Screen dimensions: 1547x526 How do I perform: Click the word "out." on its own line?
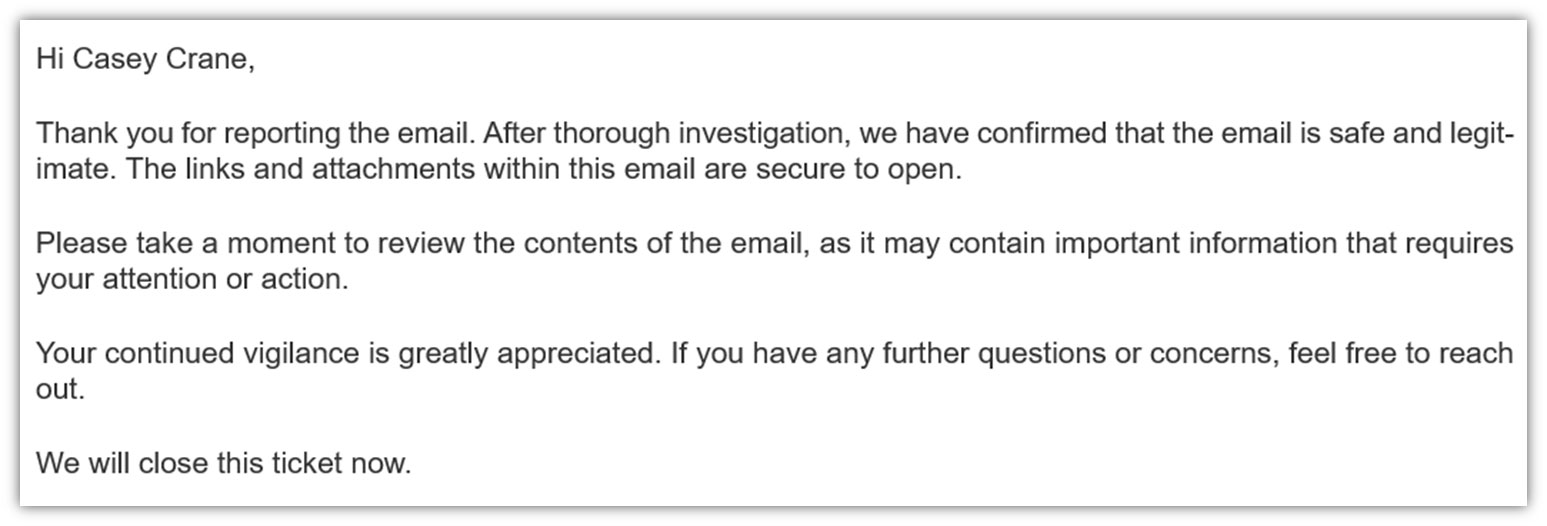[x=60, y=389]
